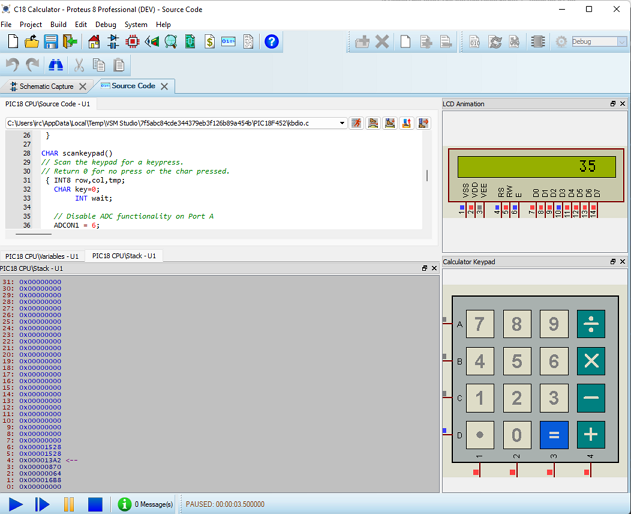This screenshot has height=514, width=631.
Task: Click the binoculars Find icon
Action: pyautogui.click(x=56, y=65)
